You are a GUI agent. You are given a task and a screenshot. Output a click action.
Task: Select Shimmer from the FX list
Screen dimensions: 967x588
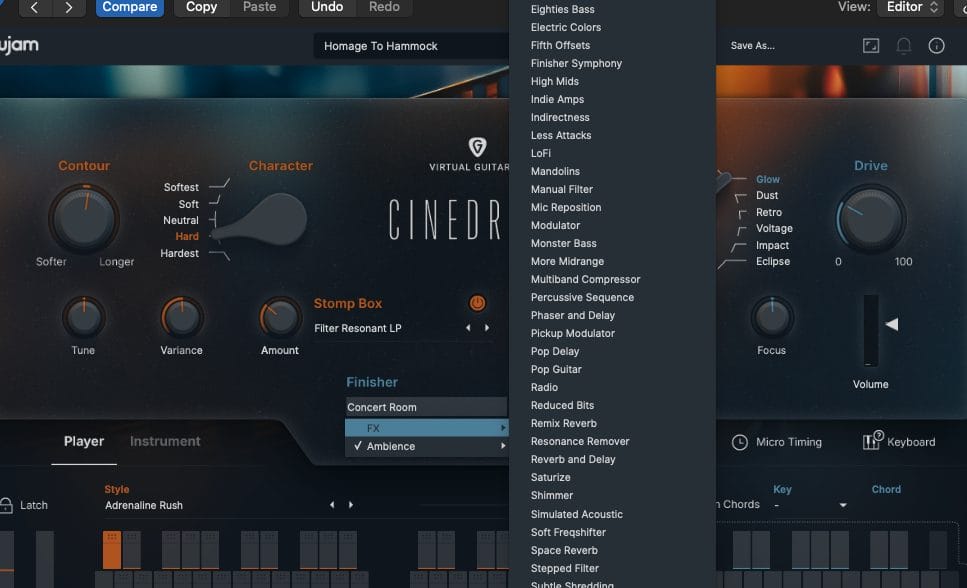(552, 496)
